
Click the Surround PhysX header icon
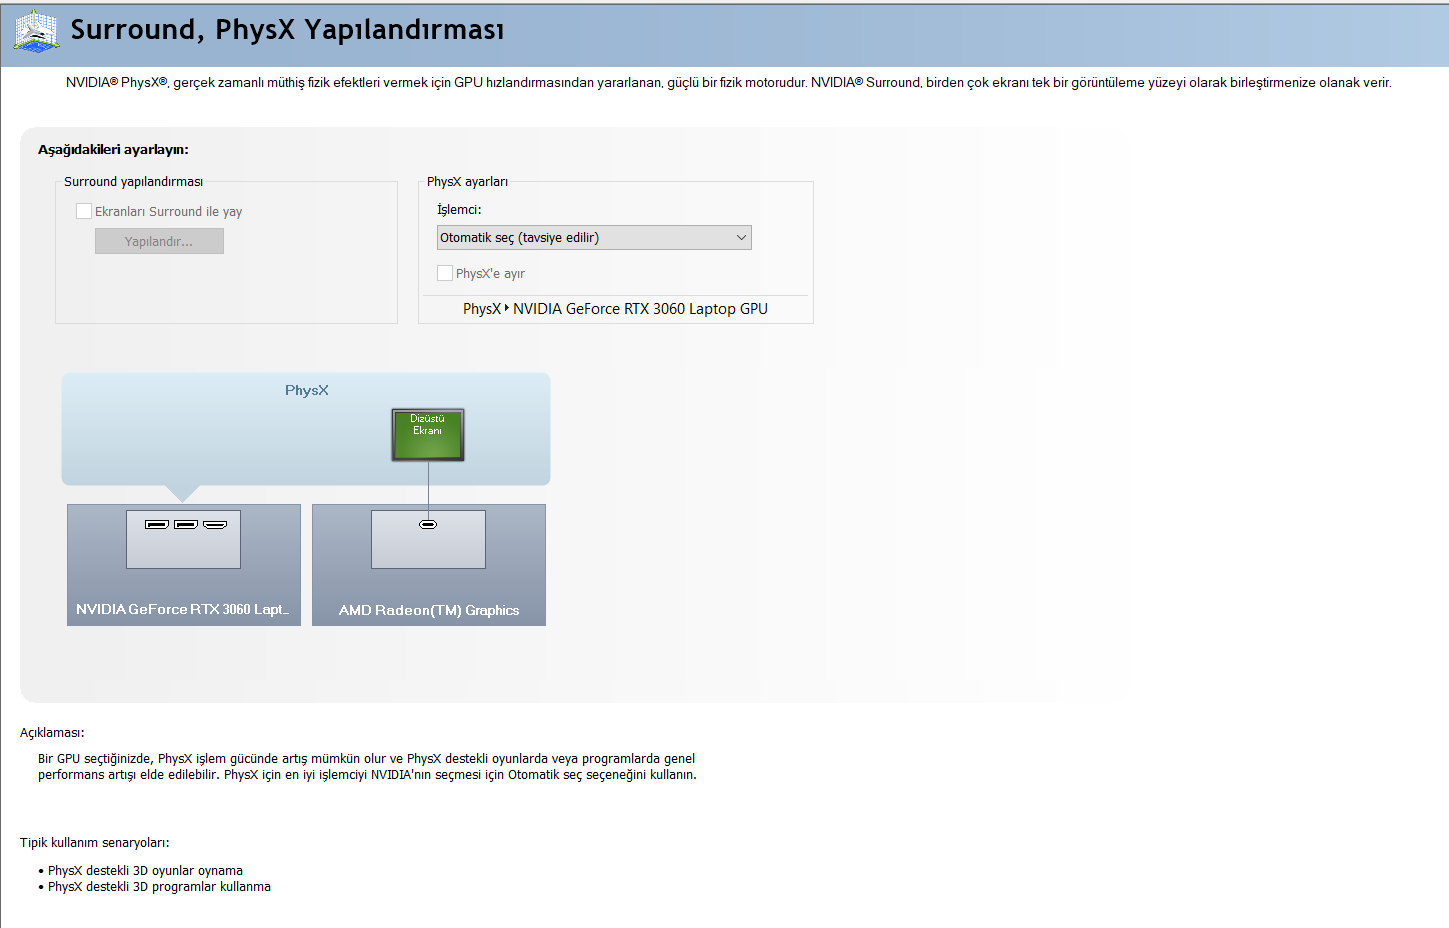[36, 31]
